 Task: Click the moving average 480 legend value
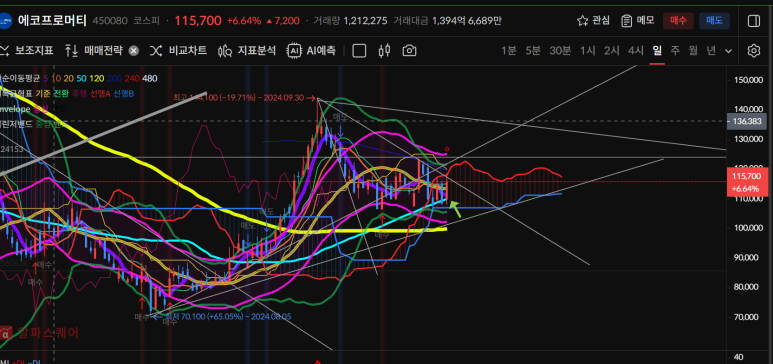(x=150, y=78)
